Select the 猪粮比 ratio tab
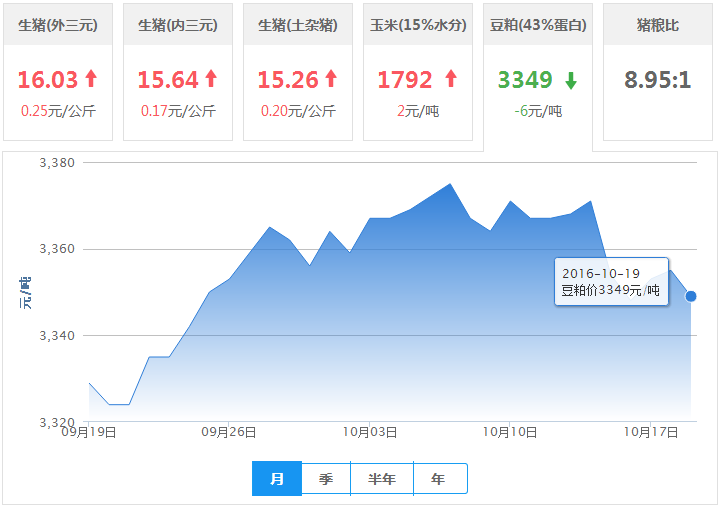Image resolution: width=722 pixels, height=509 pixels. click(658, 72)
